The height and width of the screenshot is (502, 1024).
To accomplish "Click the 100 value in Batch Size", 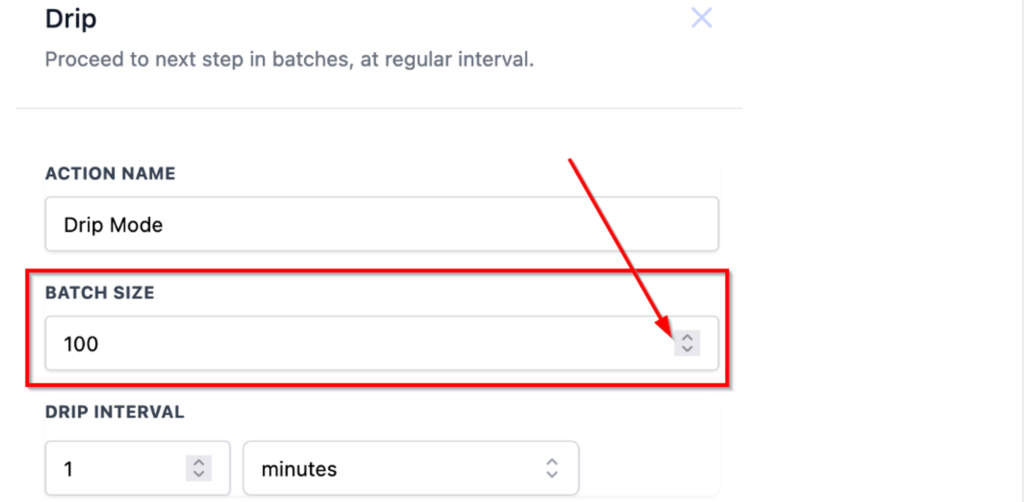I will [x=81, y=345].
